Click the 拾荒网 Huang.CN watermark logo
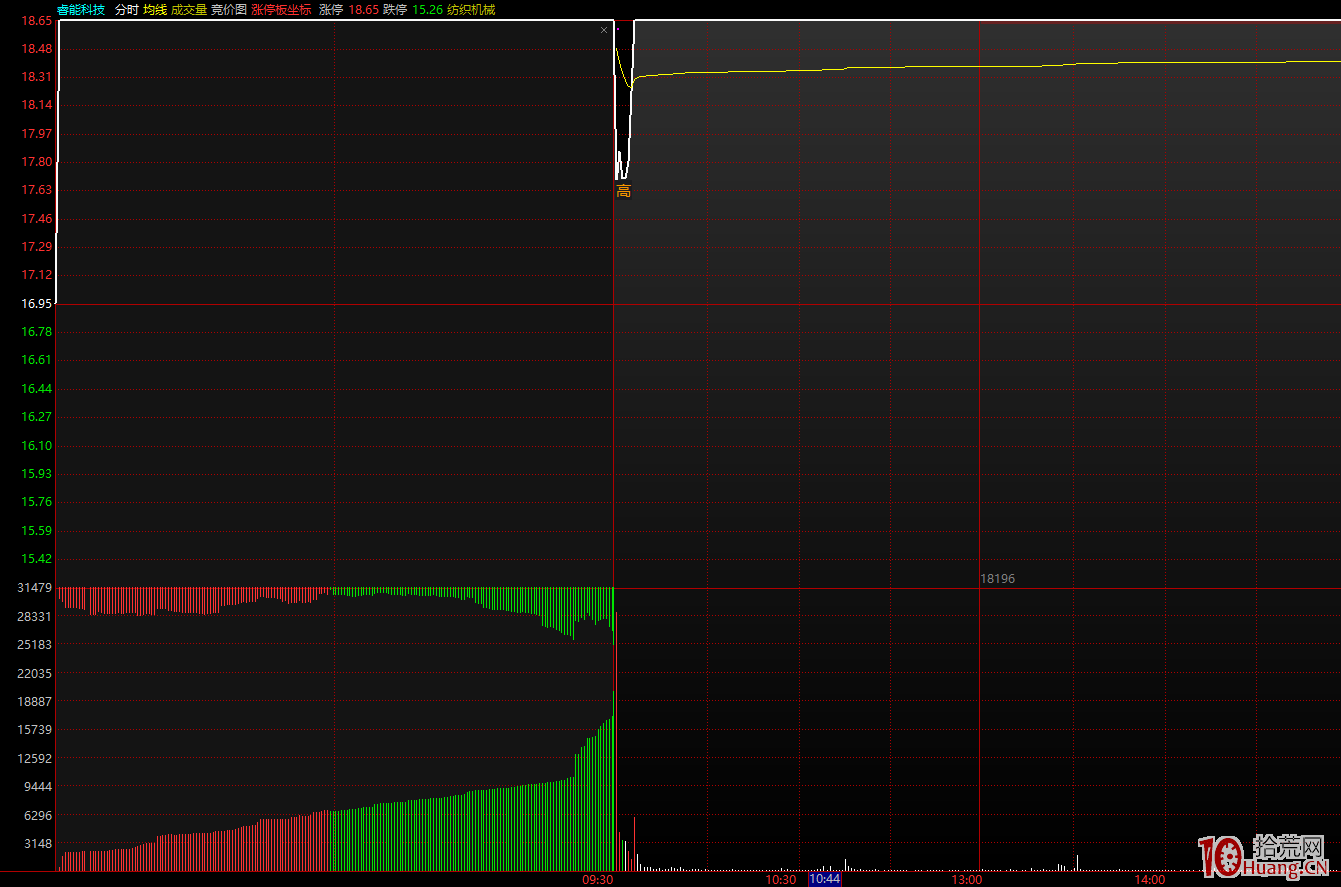This screenshot has height=887, width=1341. coord(1265,858)
